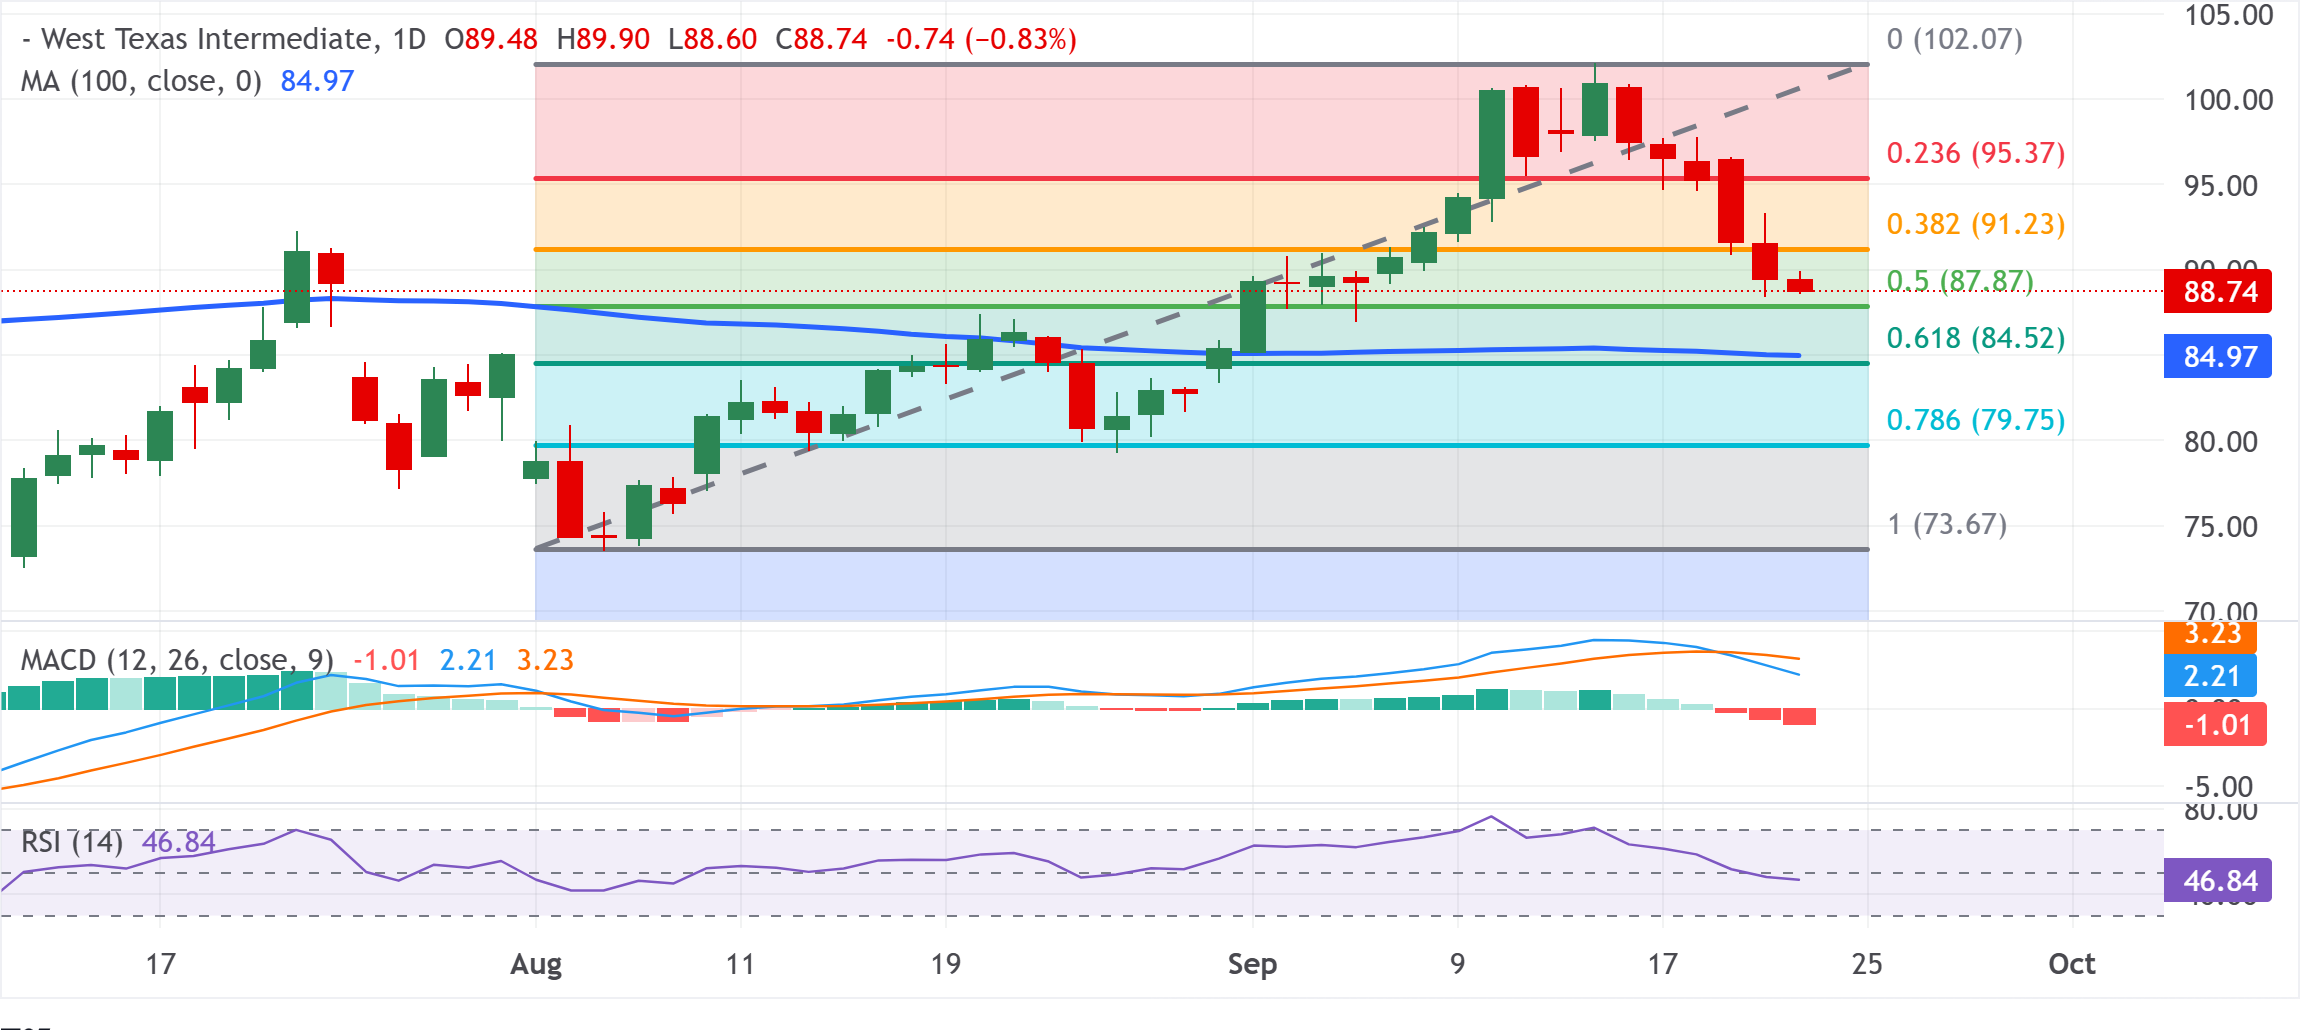Screen dimensions: 2300x1030
Task: Click the orange MACD signal tag 3.23
Action: click(x=2211, y=636)
